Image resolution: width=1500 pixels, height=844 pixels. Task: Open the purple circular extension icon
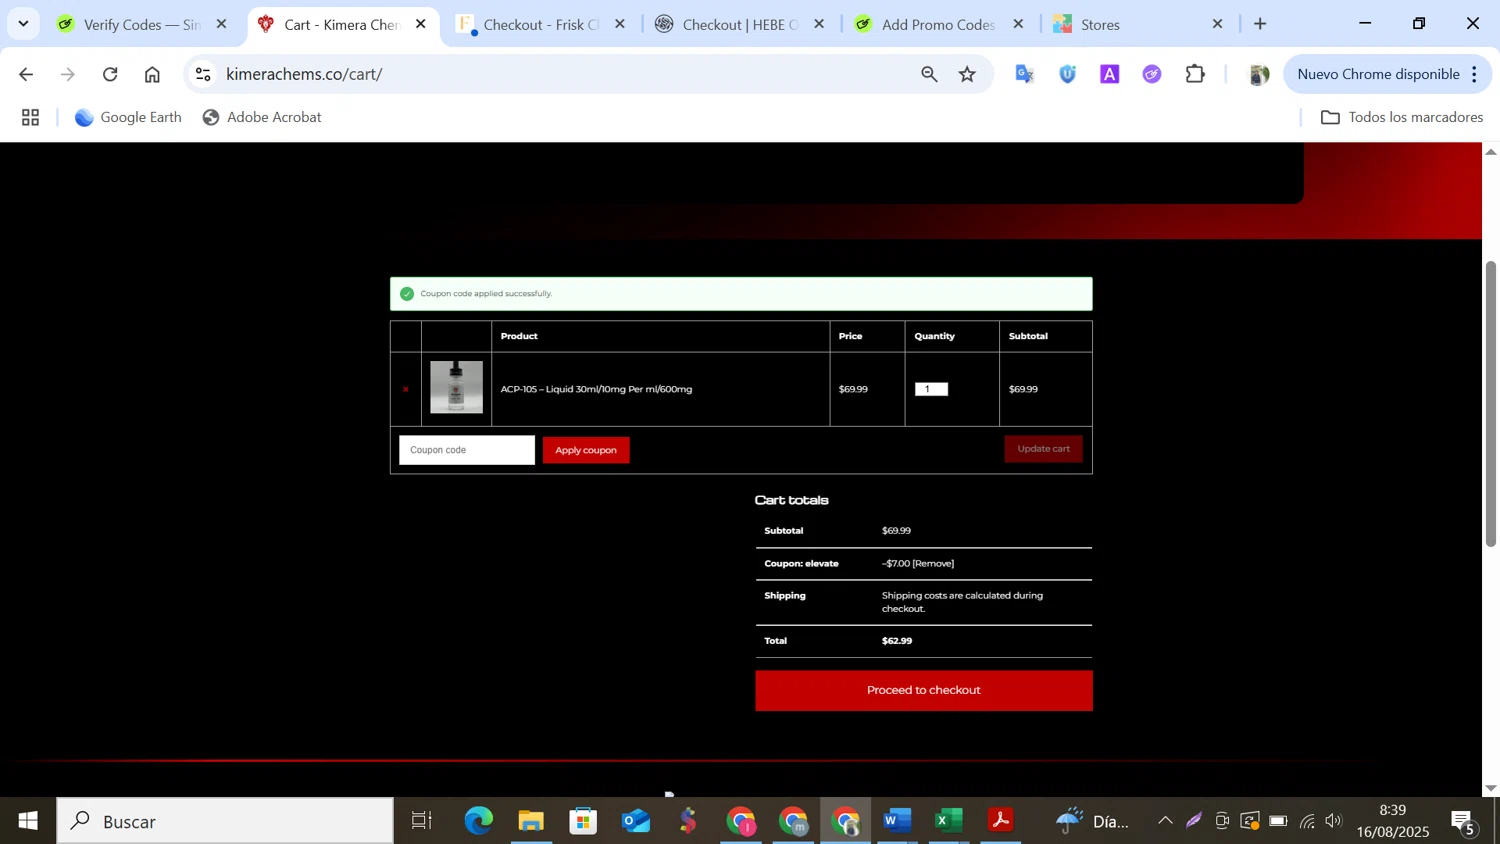1152,74
